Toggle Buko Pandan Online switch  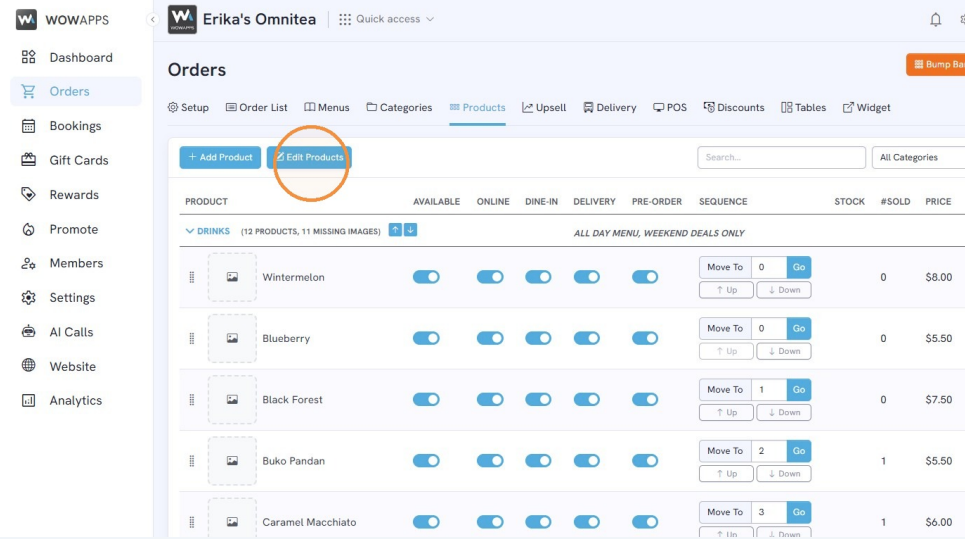tap(490, 460)
